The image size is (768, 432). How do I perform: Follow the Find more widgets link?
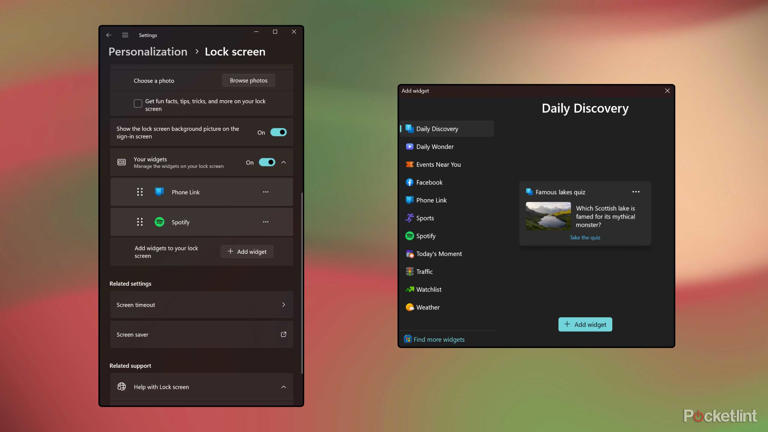(439, 340)
